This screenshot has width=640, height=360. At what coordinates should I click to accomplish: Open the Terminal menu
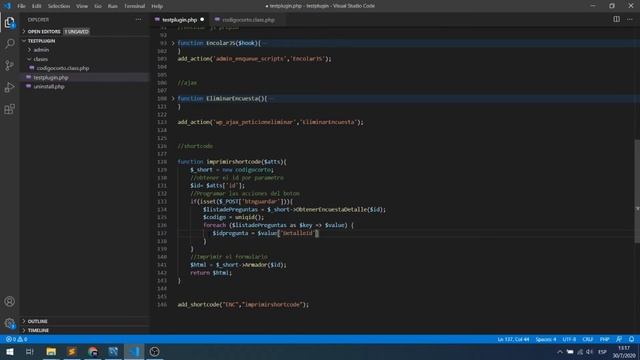click(x=134, y=6)
